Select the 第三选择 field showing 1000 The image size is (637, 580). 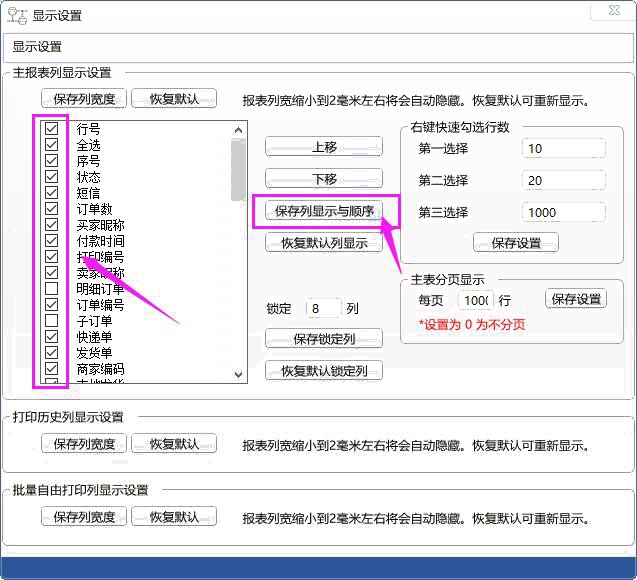(563, 213)
